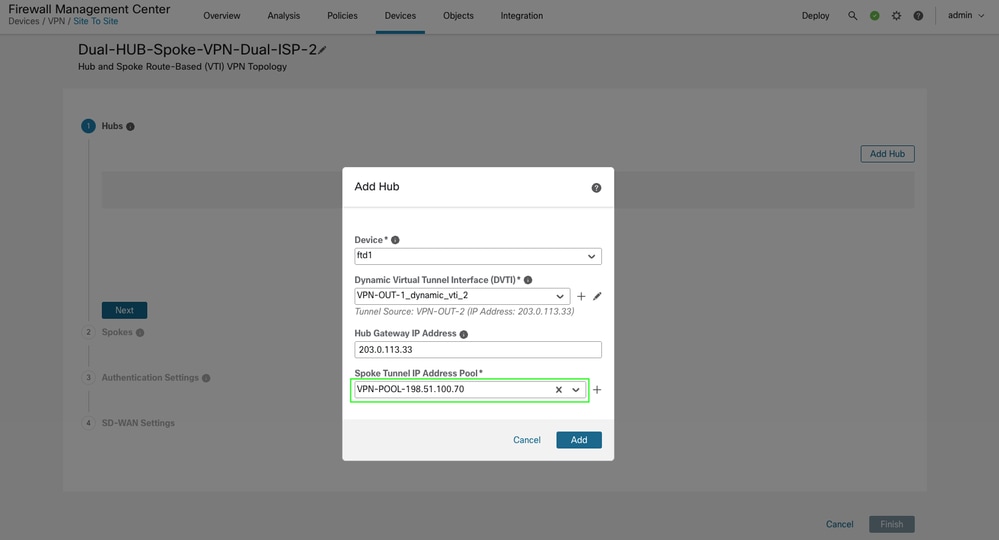Edit the DVTI with the pencil icon
The width and height of the screenshot is (999, 540).
(597, 296)
